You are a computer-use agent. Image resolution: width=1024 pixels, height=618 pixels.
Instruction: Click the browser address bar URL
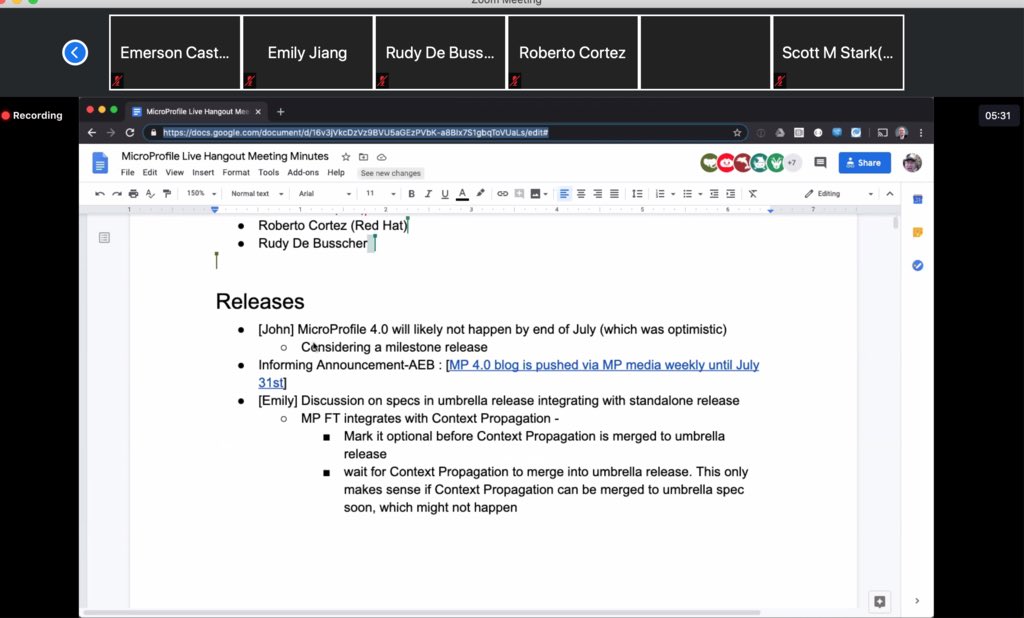click(x=355, y=133)
